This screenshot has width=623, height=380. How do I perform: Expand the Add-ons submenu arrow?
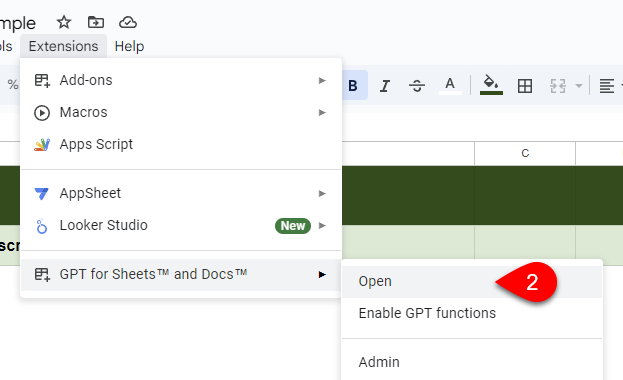[322, 81]
